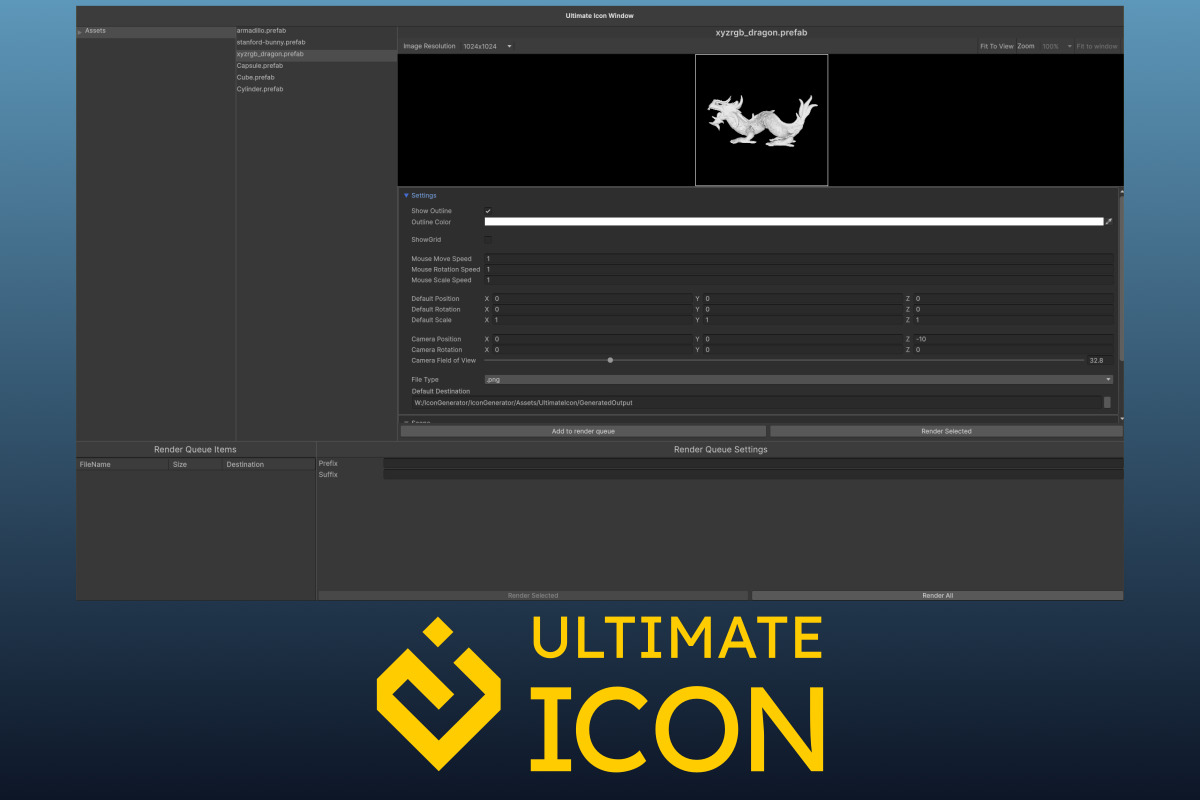Collapse the Settings section foldout
The image size is (1200, 800).
click(407, 196)
